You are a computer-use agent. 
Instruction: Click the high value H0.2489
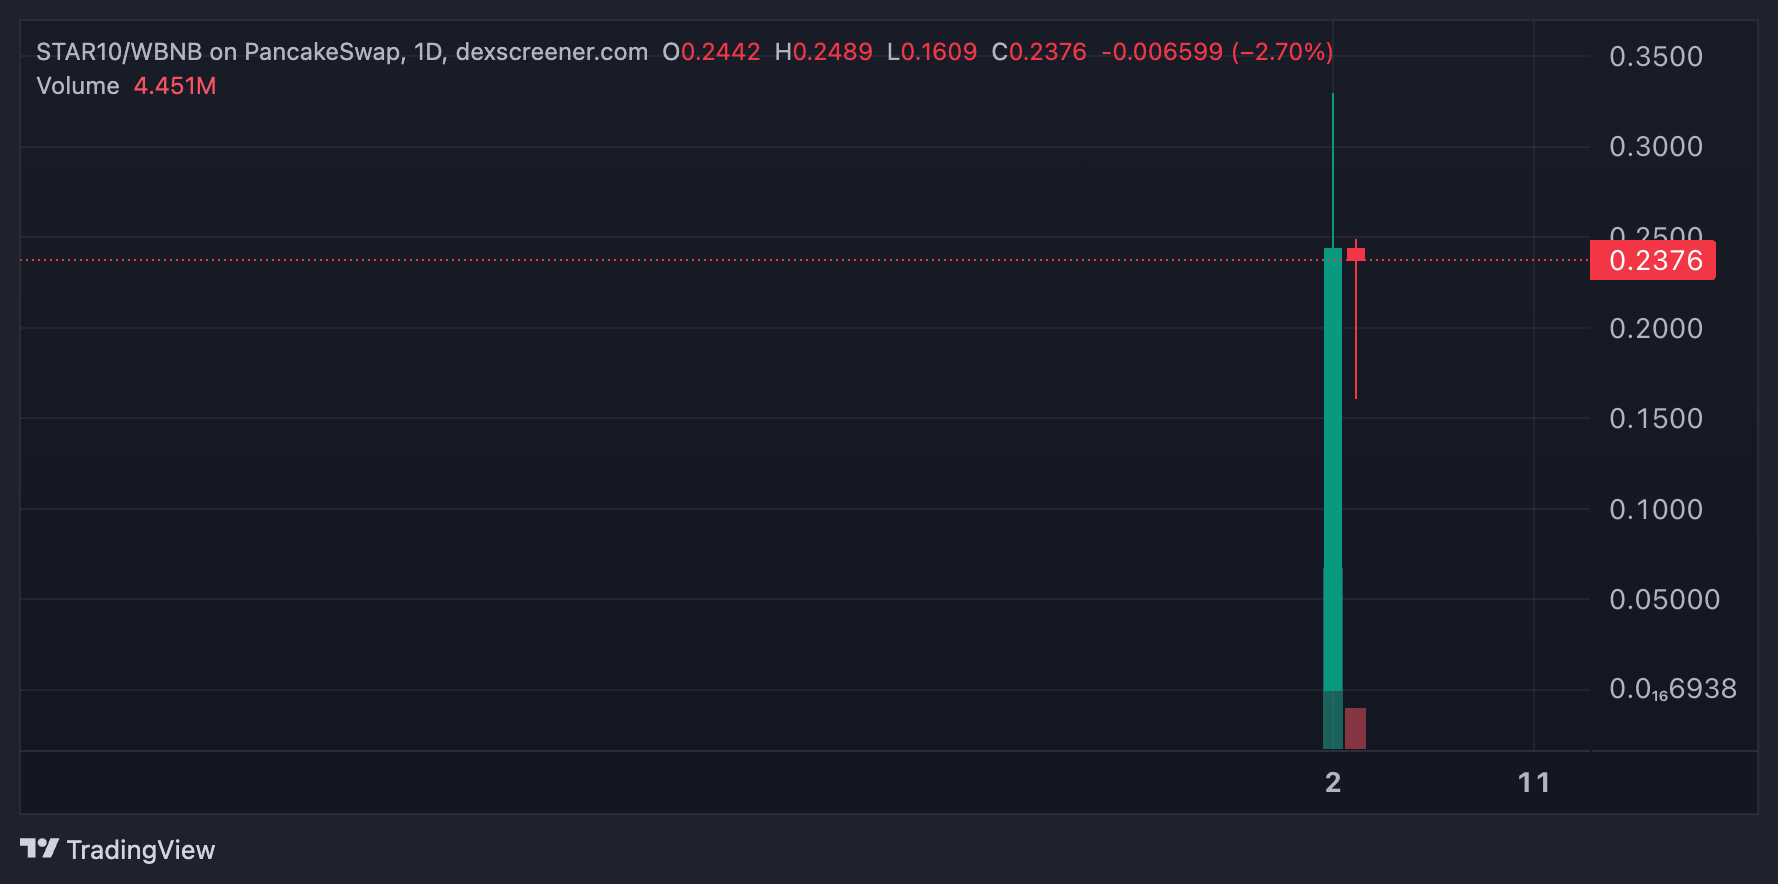pos(823,52)
